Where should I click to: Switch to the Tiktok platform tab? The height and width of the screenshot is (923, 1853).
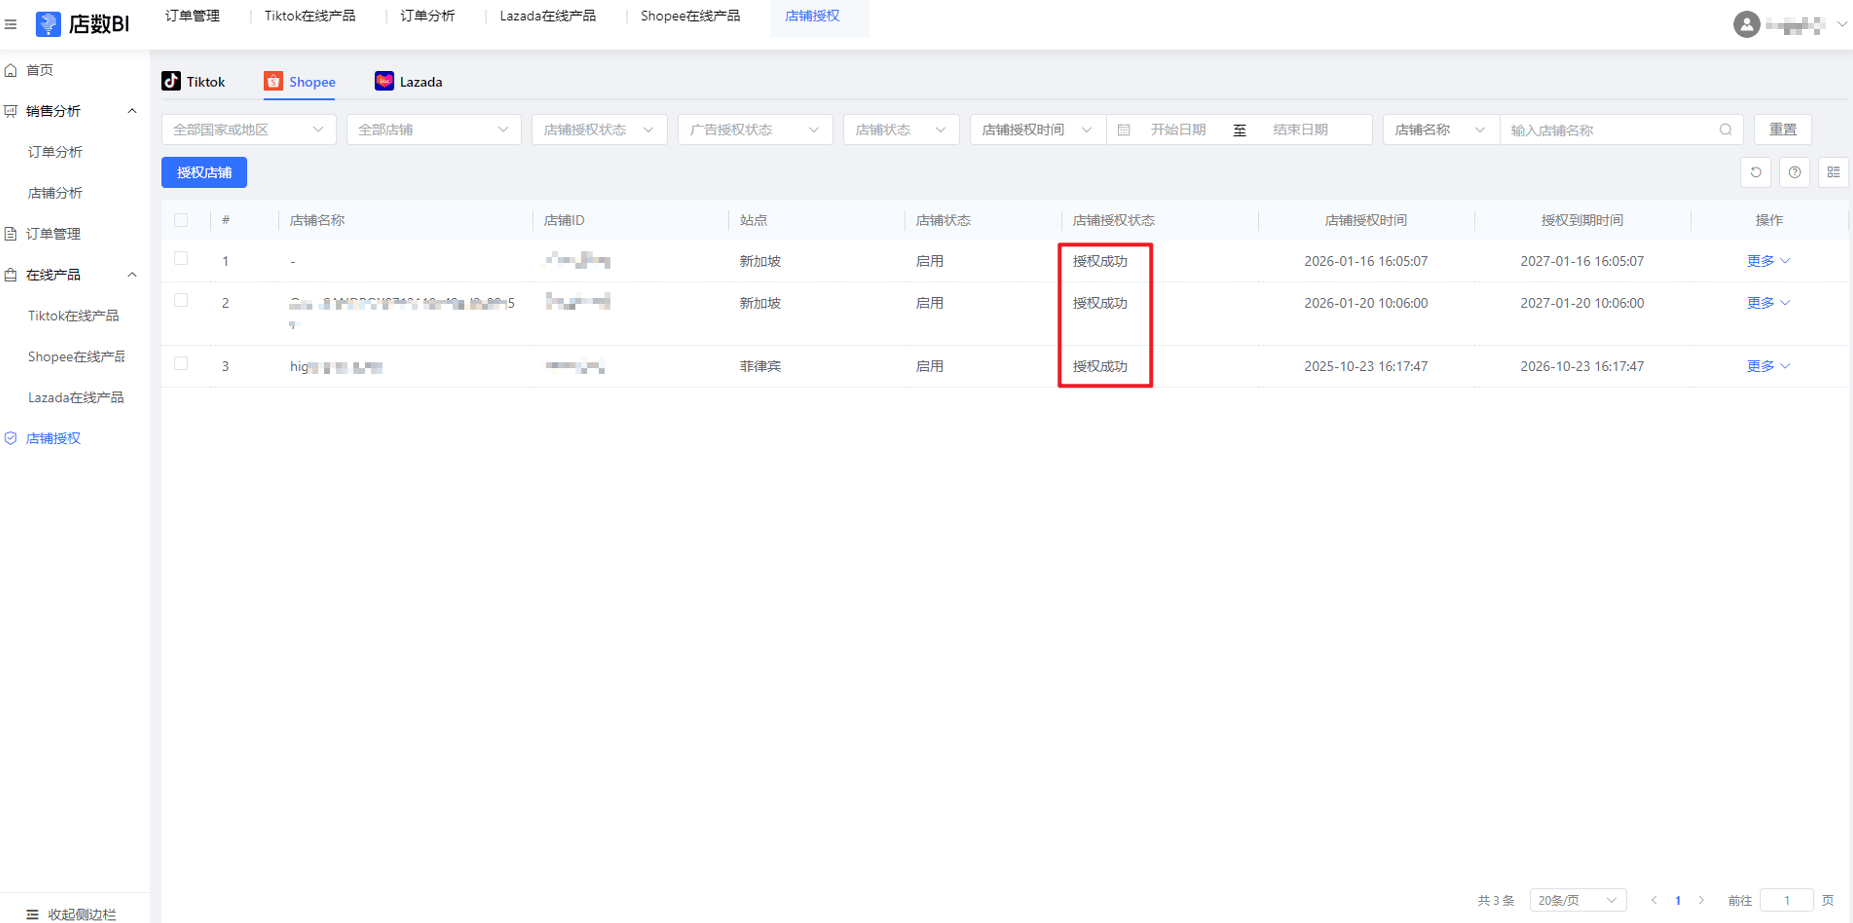[194, 82]
